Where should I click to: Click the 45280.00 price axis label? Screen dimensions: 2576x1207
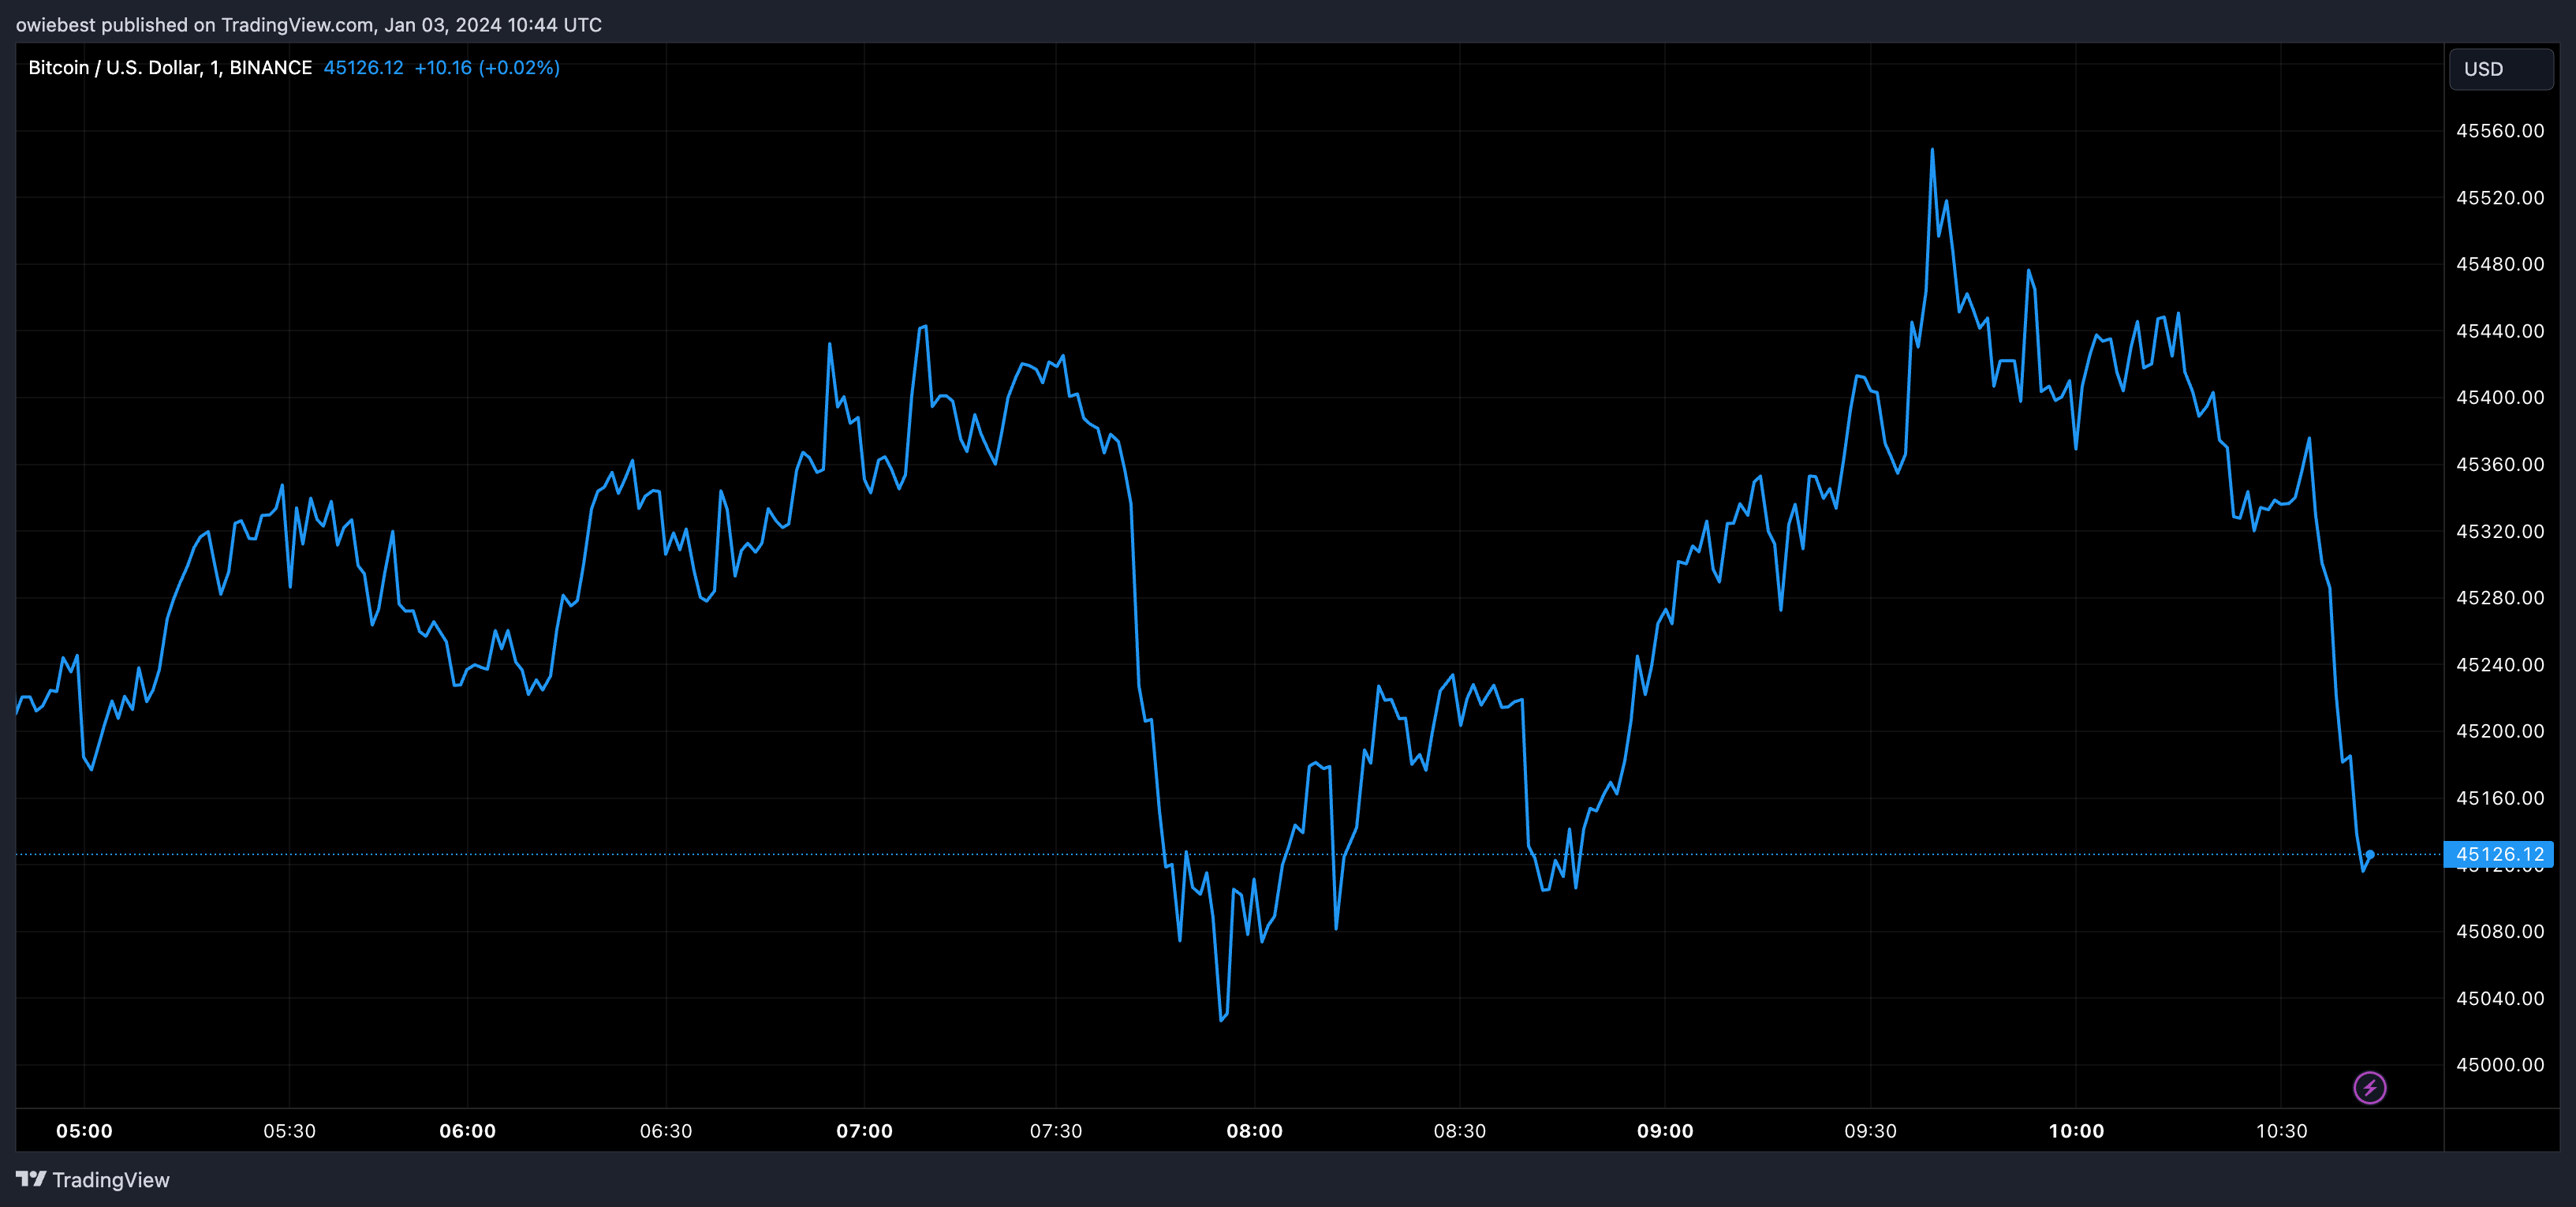pyautogui.click(x=2500, y=598)
